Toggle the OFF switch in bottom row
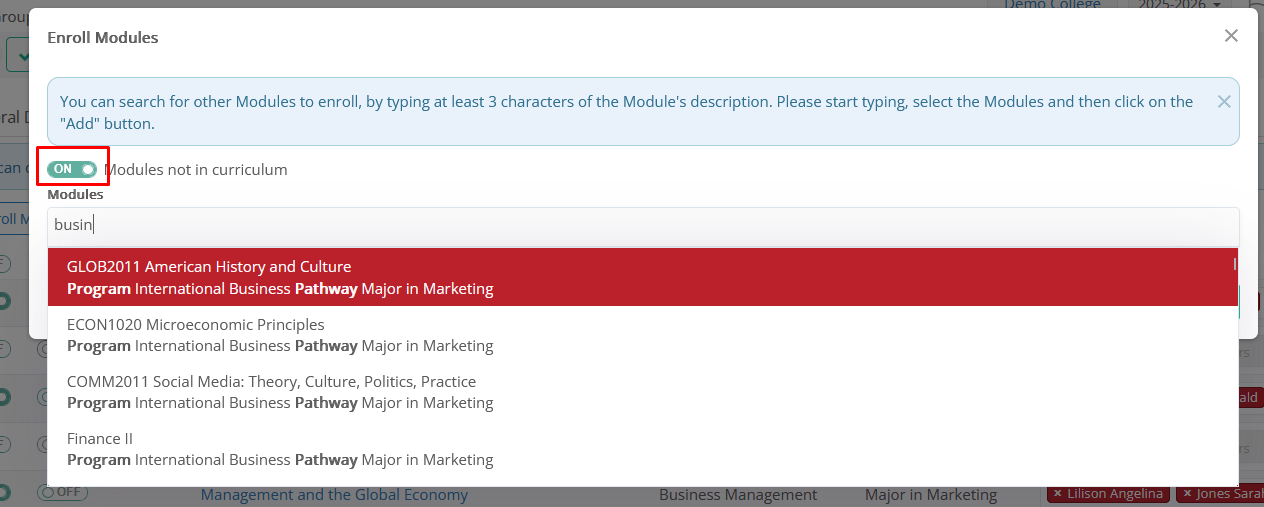The image size is (1264, 507). (x=62, y=493)
